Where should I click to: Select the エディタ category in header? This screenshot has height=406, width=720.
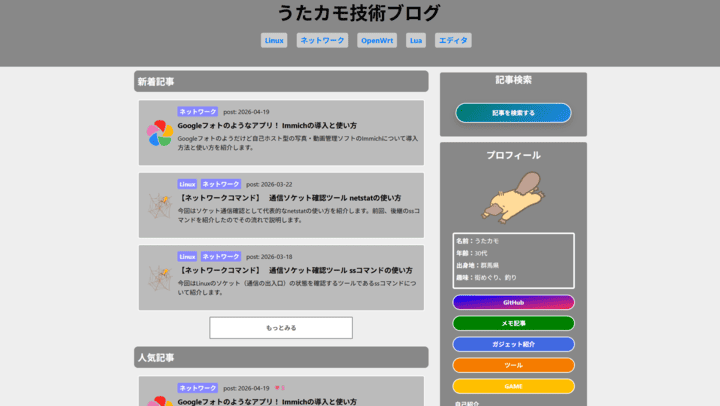(453, 40)
